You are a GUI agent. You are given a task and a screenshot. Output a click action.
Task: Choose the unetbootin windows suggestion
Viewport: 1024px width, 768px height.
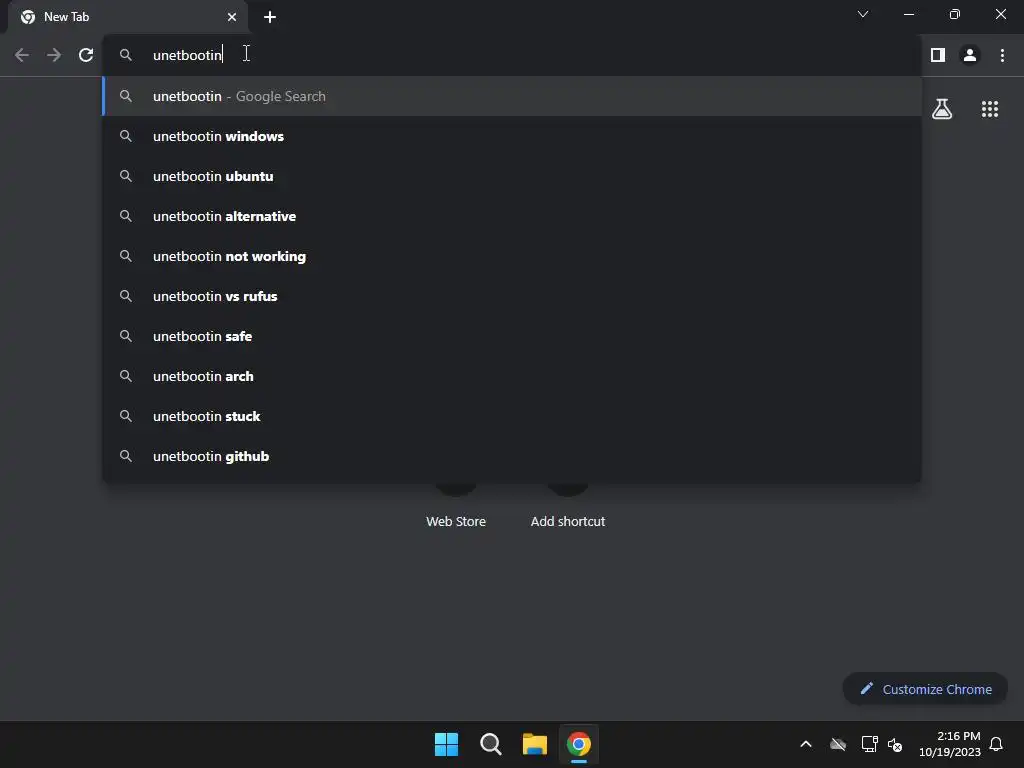click(513, 136)
